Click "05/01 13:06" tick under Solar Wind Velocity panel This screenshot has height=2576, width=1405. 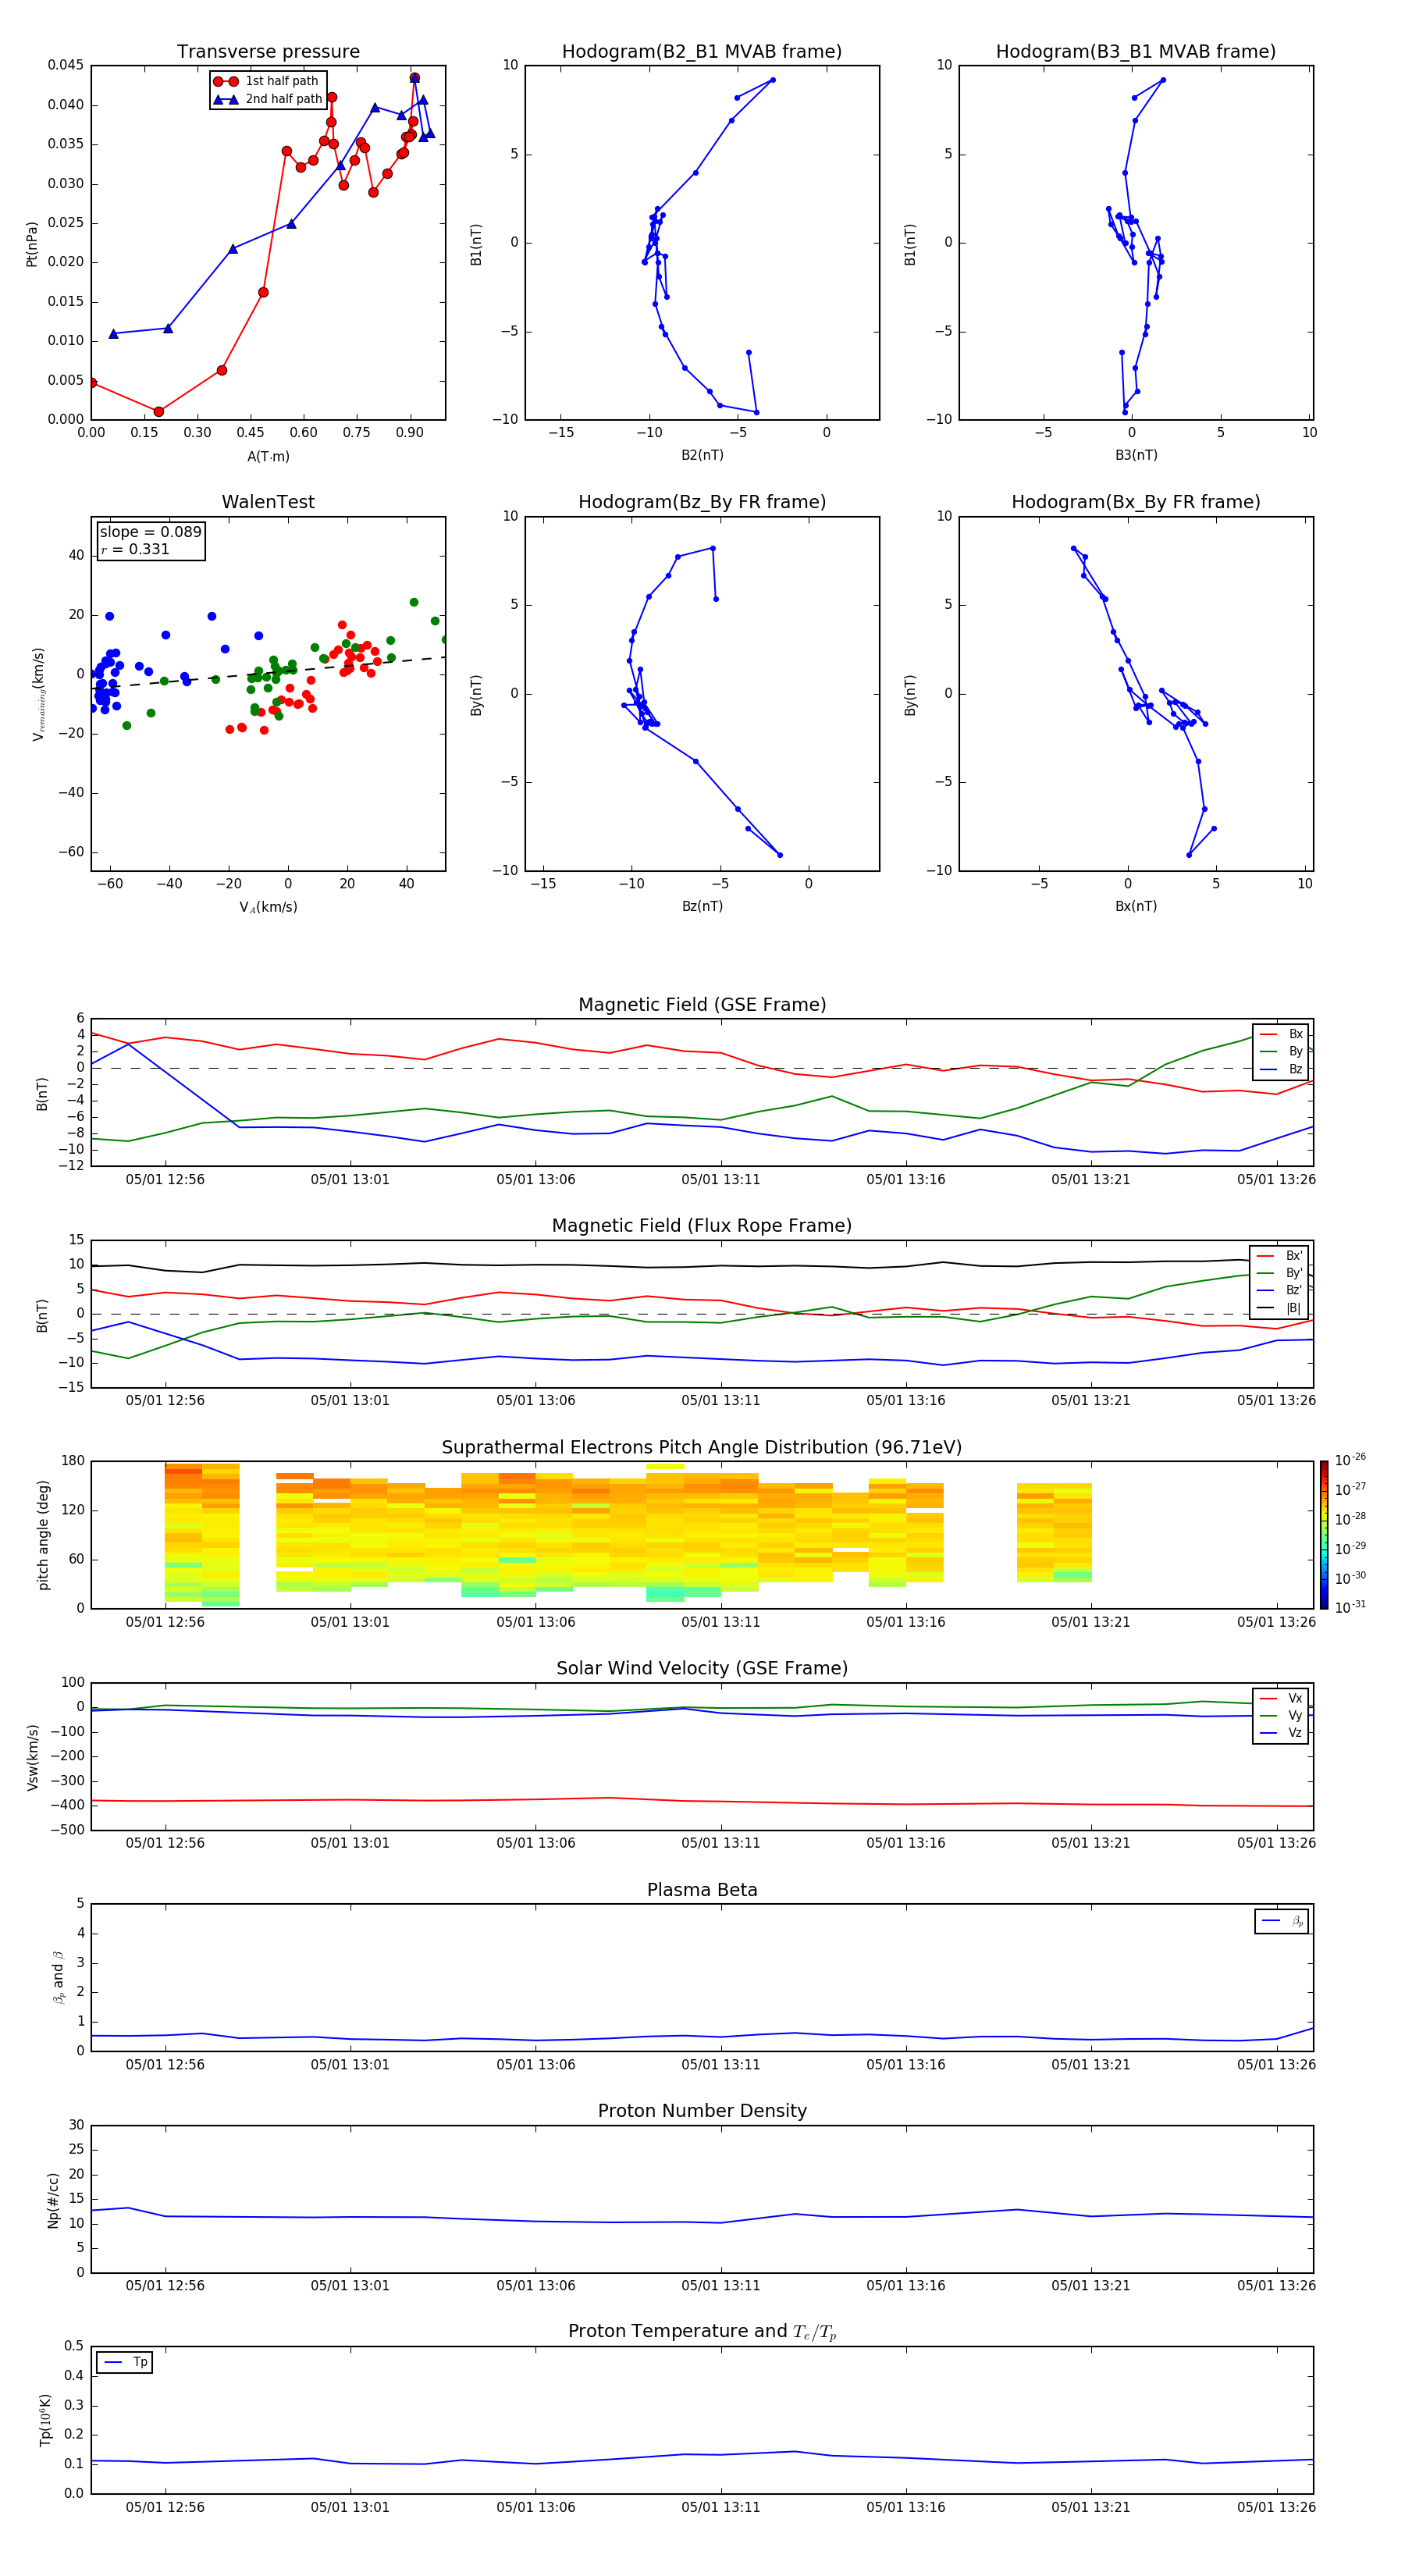click(536, 1843)
